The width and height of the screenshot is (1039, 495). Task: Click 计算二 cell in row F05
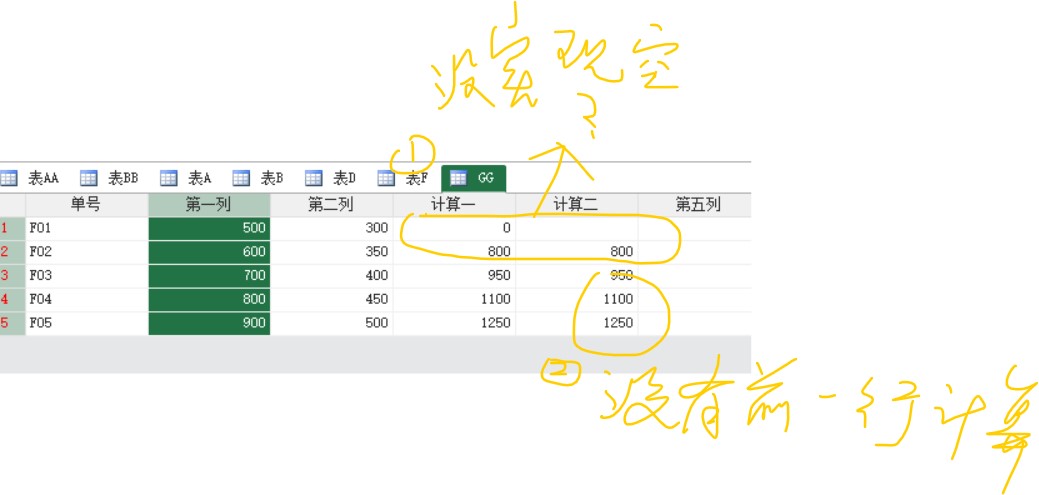(x=576, y=323)
